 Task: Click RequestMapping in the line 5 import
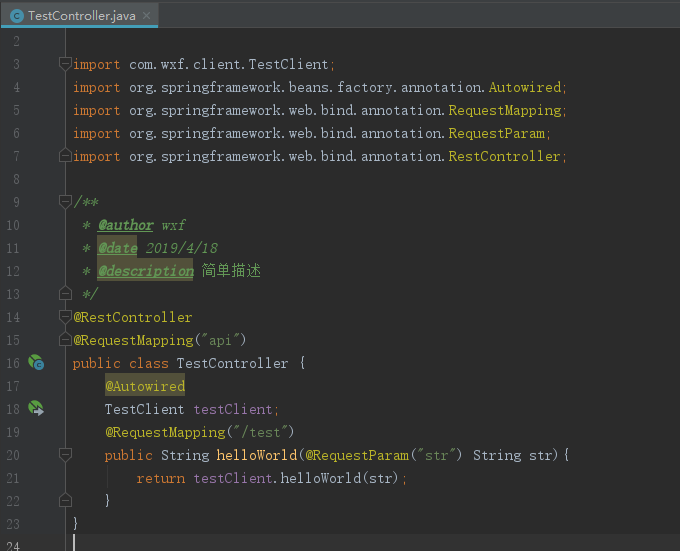pyautogui.click(x=505, y=111)
